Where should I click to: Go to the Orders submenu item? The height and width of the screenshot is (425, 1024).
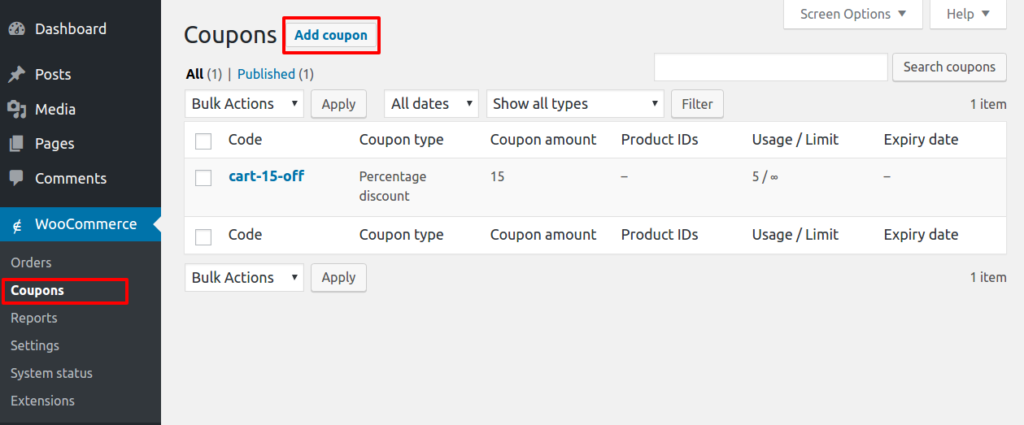pos(31,262)
